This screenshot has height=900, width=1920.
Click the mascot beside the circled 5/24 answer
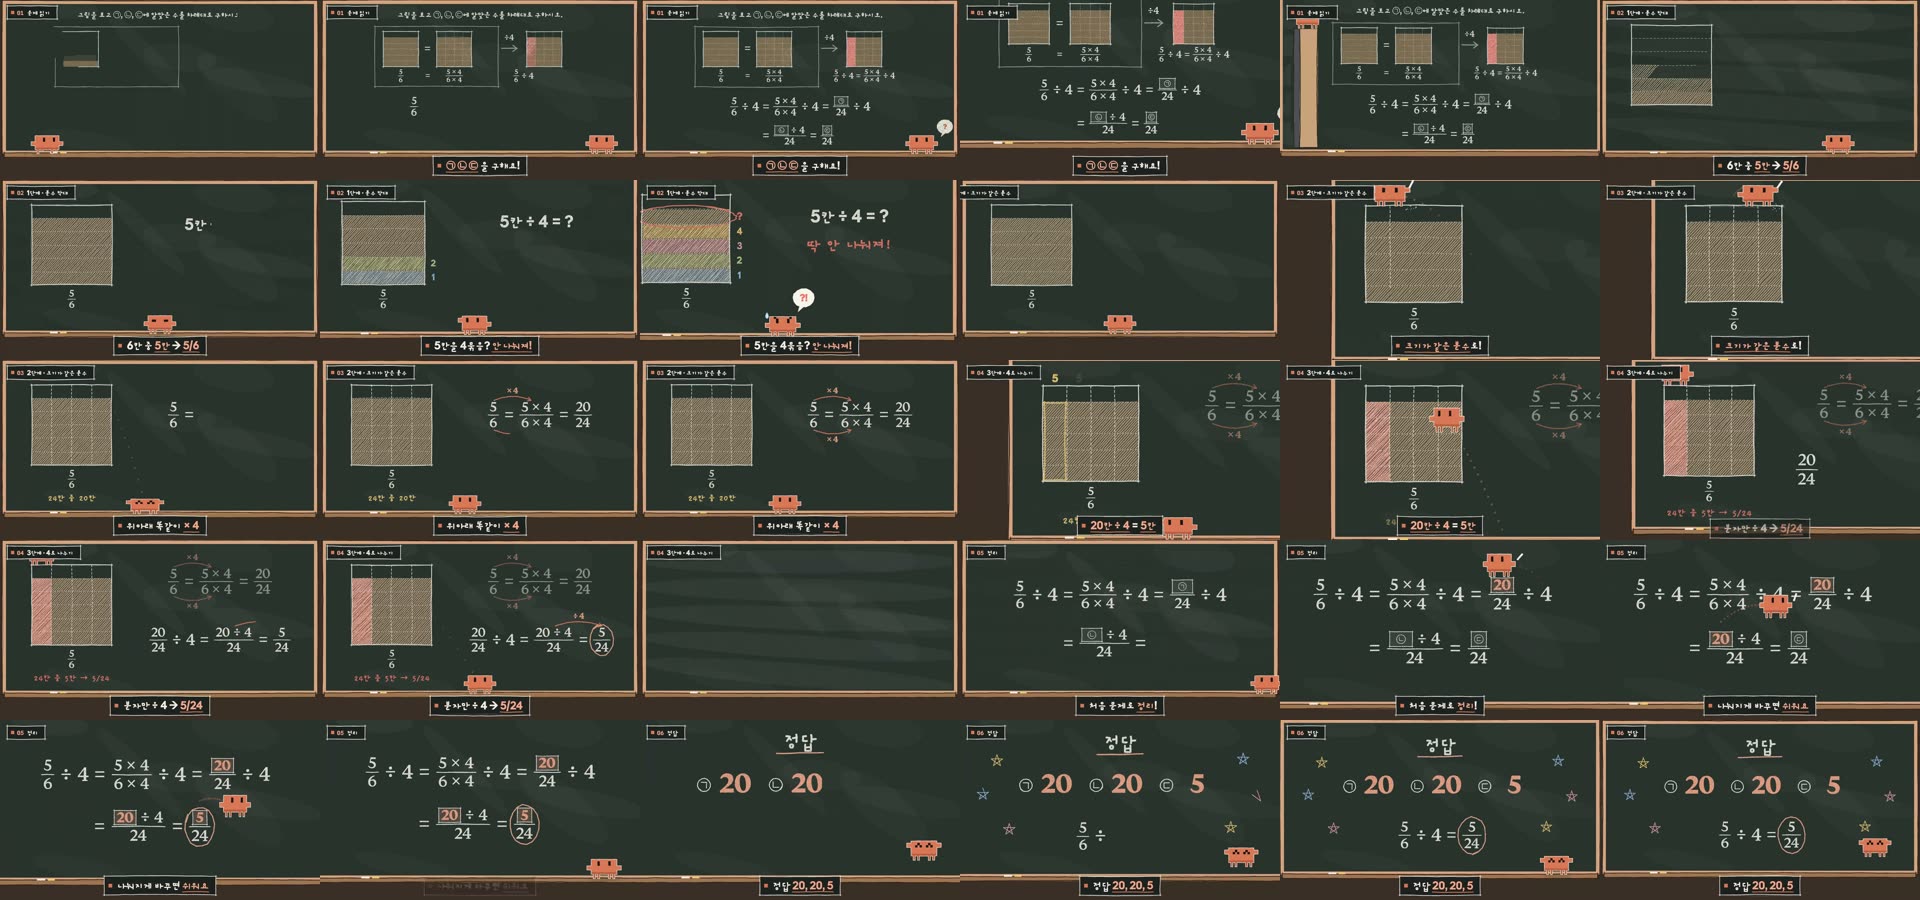pos(235,805)
